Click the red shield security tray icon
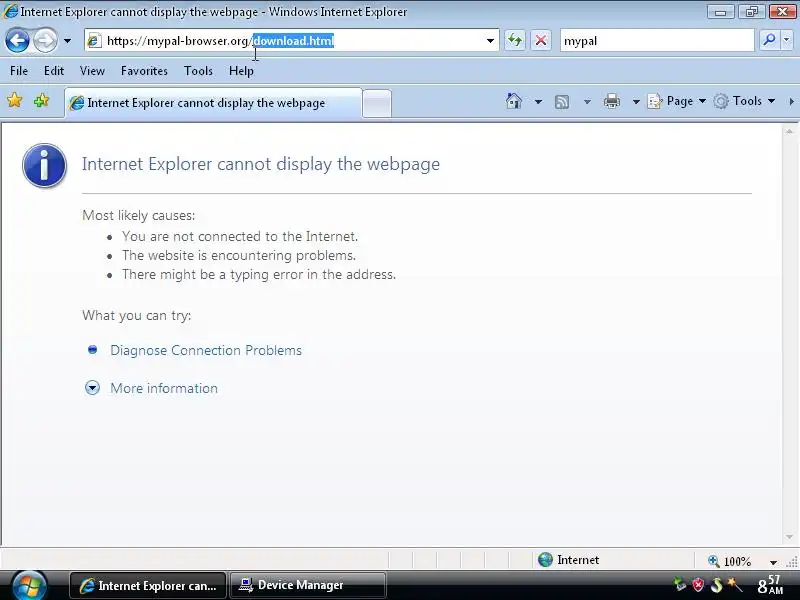 click(x=698, y=585)
